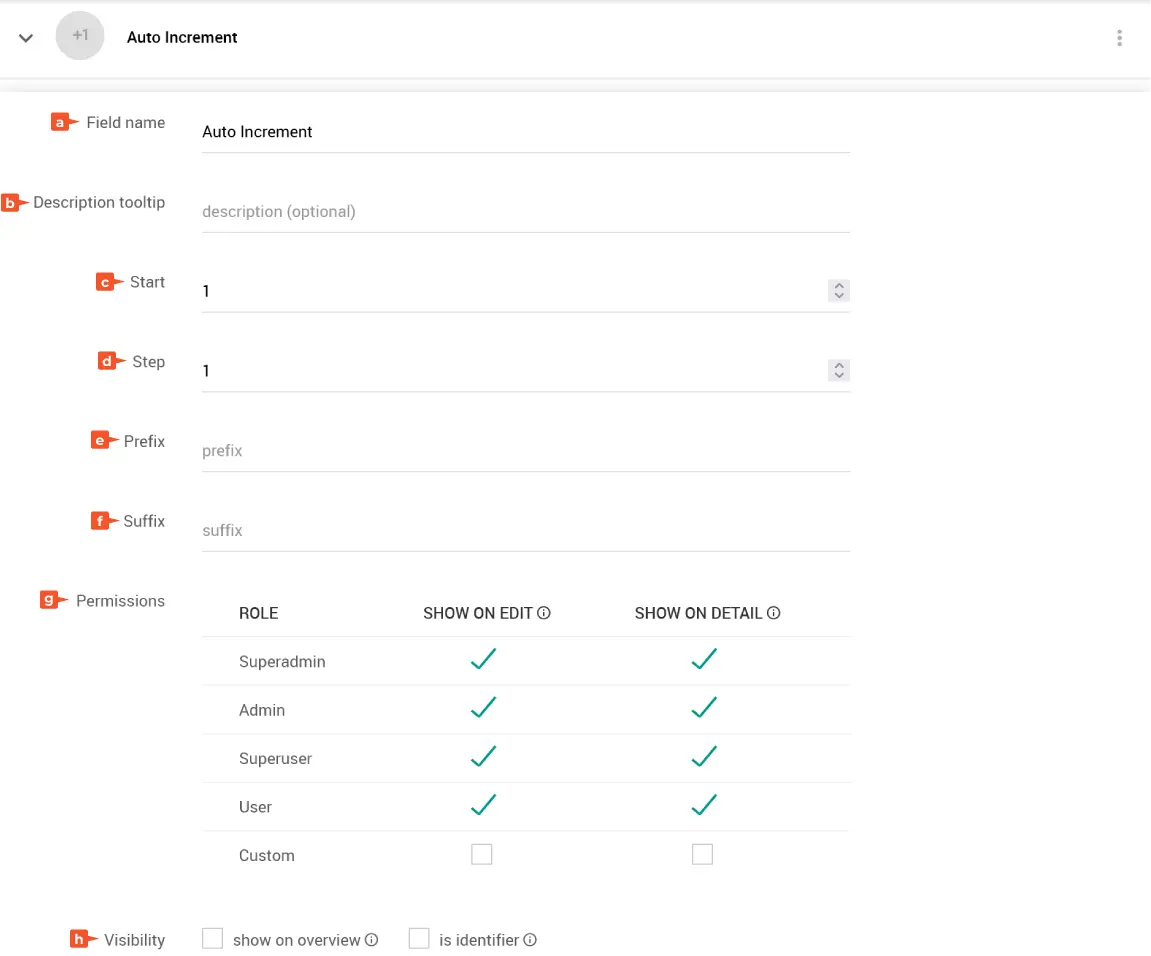Enable Custom role Show on Edit checkbox
This screenshot has height=956, width=1151.
pyautogui.click(x=482, y=854)
